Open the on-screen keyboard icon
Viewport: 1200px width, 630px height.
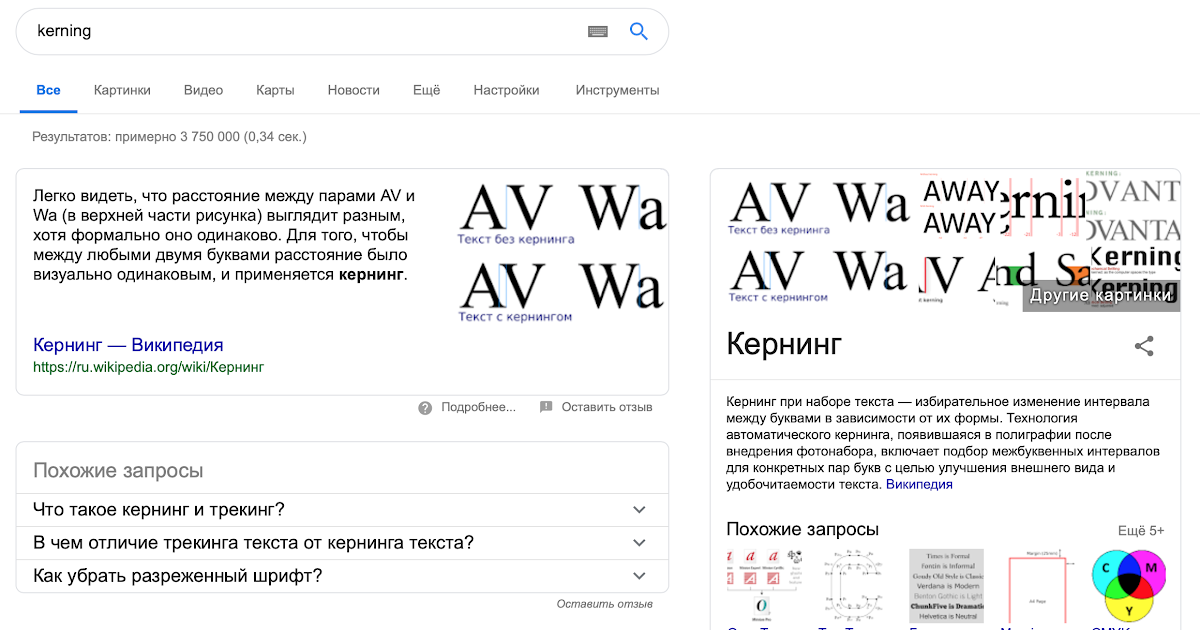pyautogui.click(x=598, y=31)
